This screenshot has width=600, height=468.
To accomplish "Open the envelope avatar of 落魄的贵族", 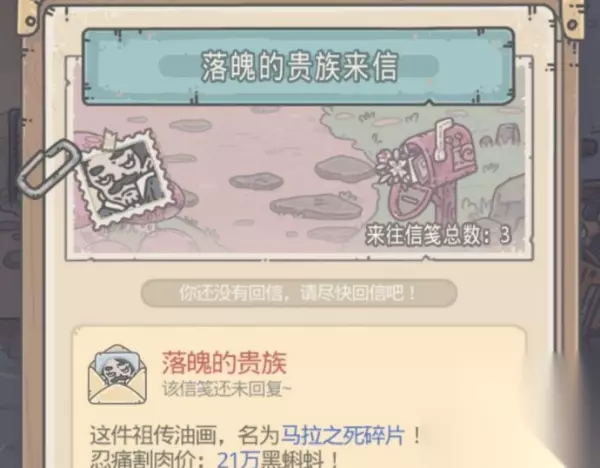I will click(x=117, y=375).
